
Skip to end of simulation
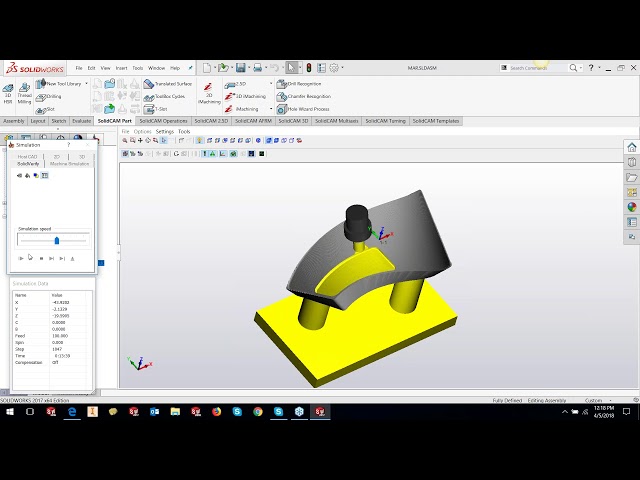coord(62,258)
